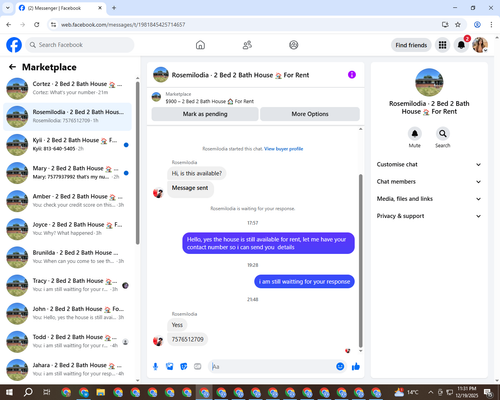Switch to Messenger | Facebook tab
The width and height of the screenshot is (500, 400).
(61, 8)
